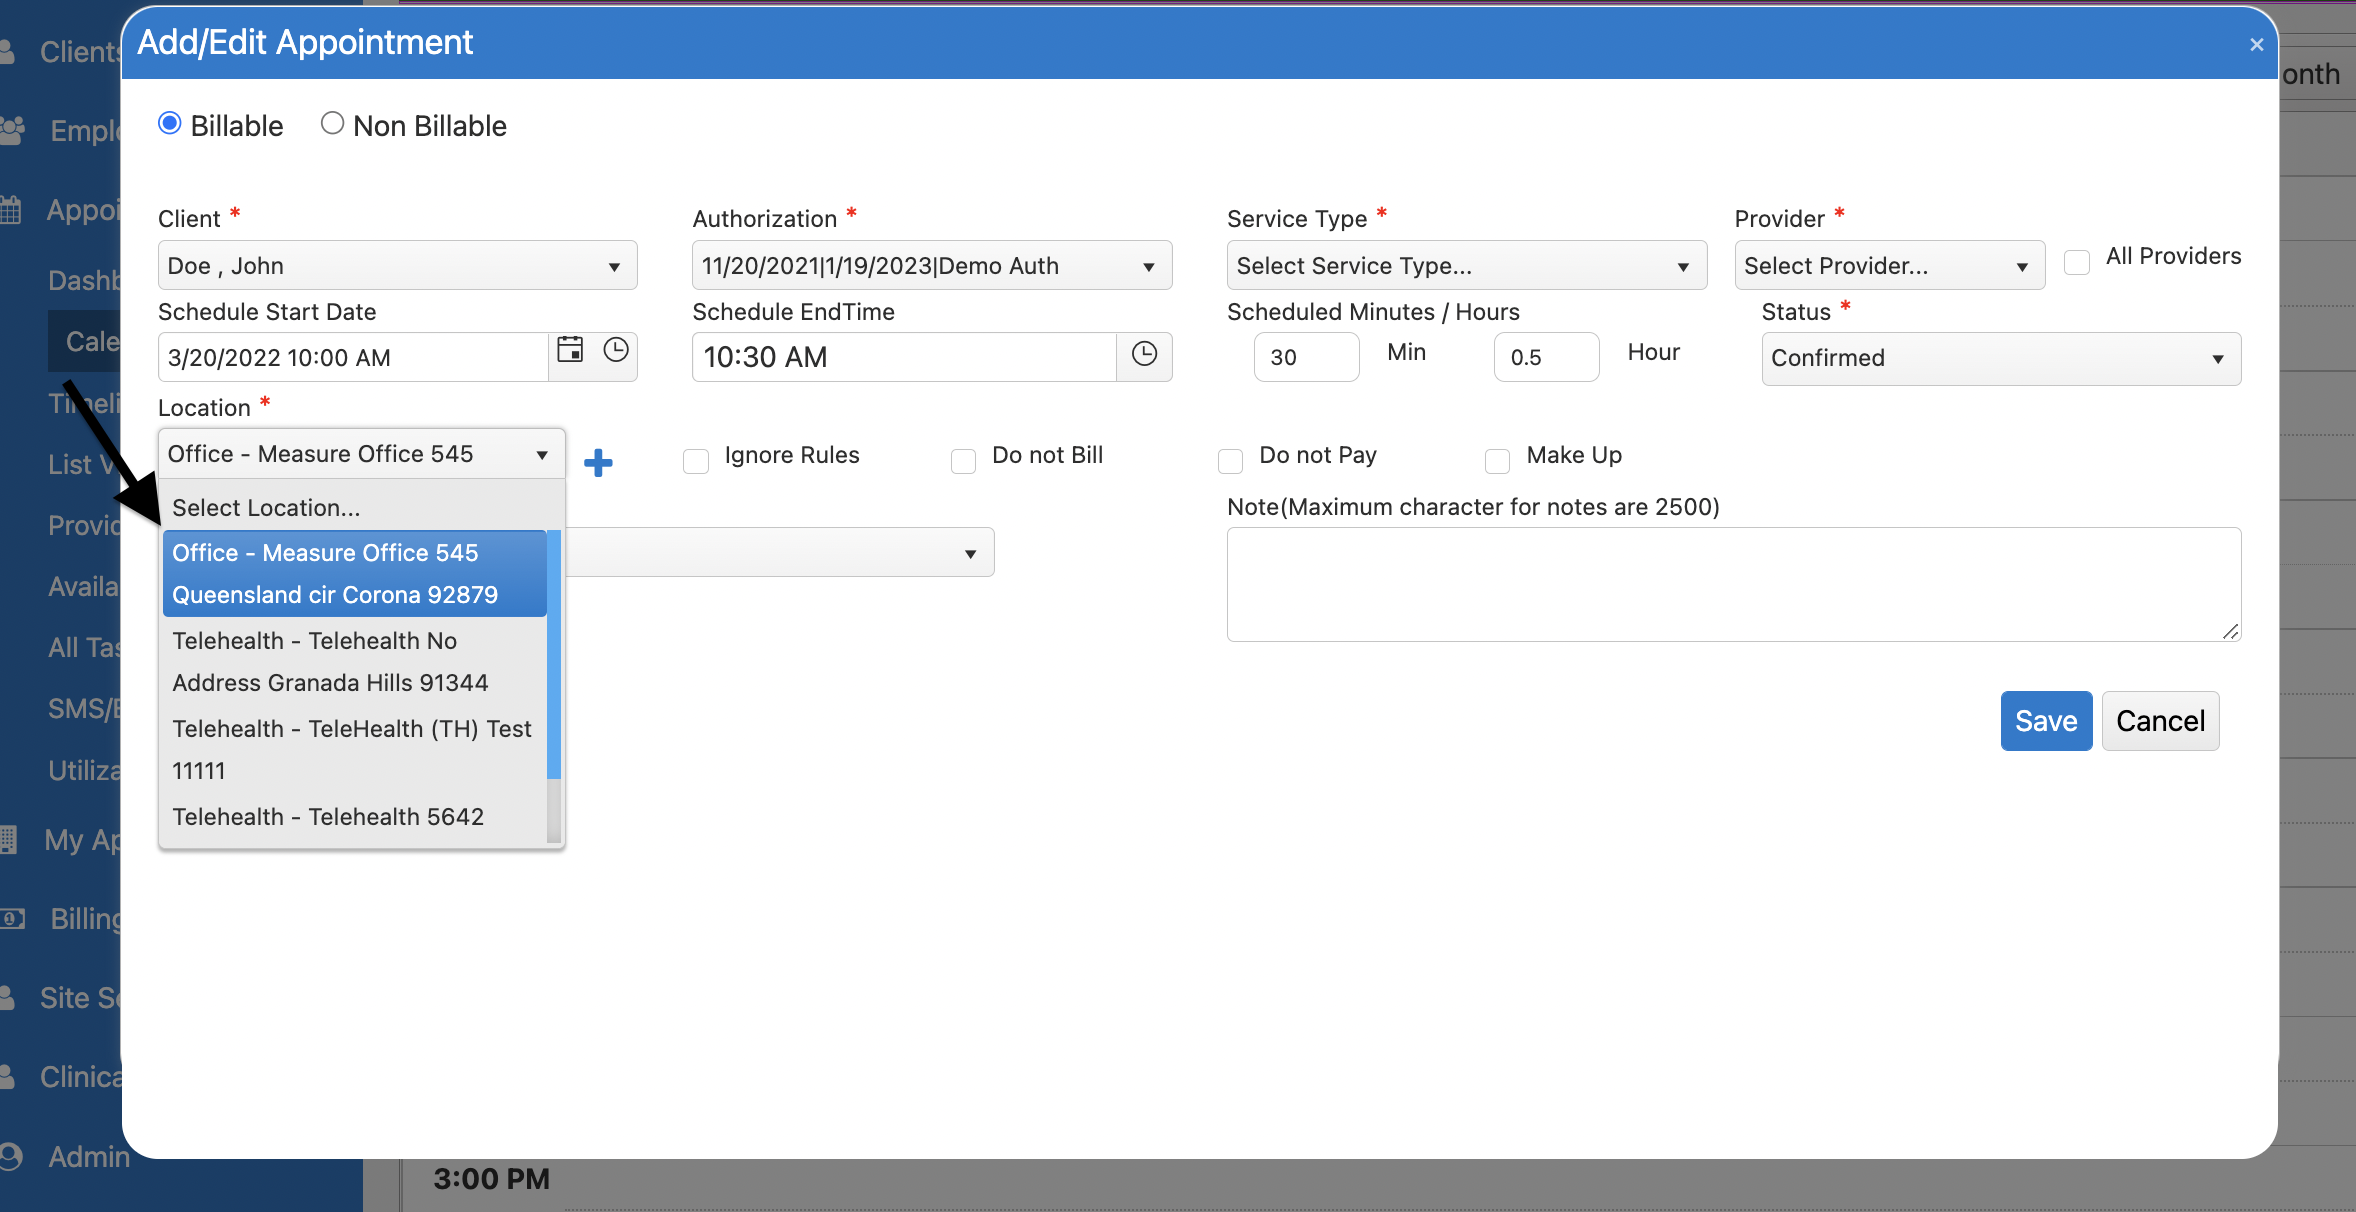Open the Status dropdown showing Confirmed
The image size is (2356, 1212).
(x=2000, y=358)
